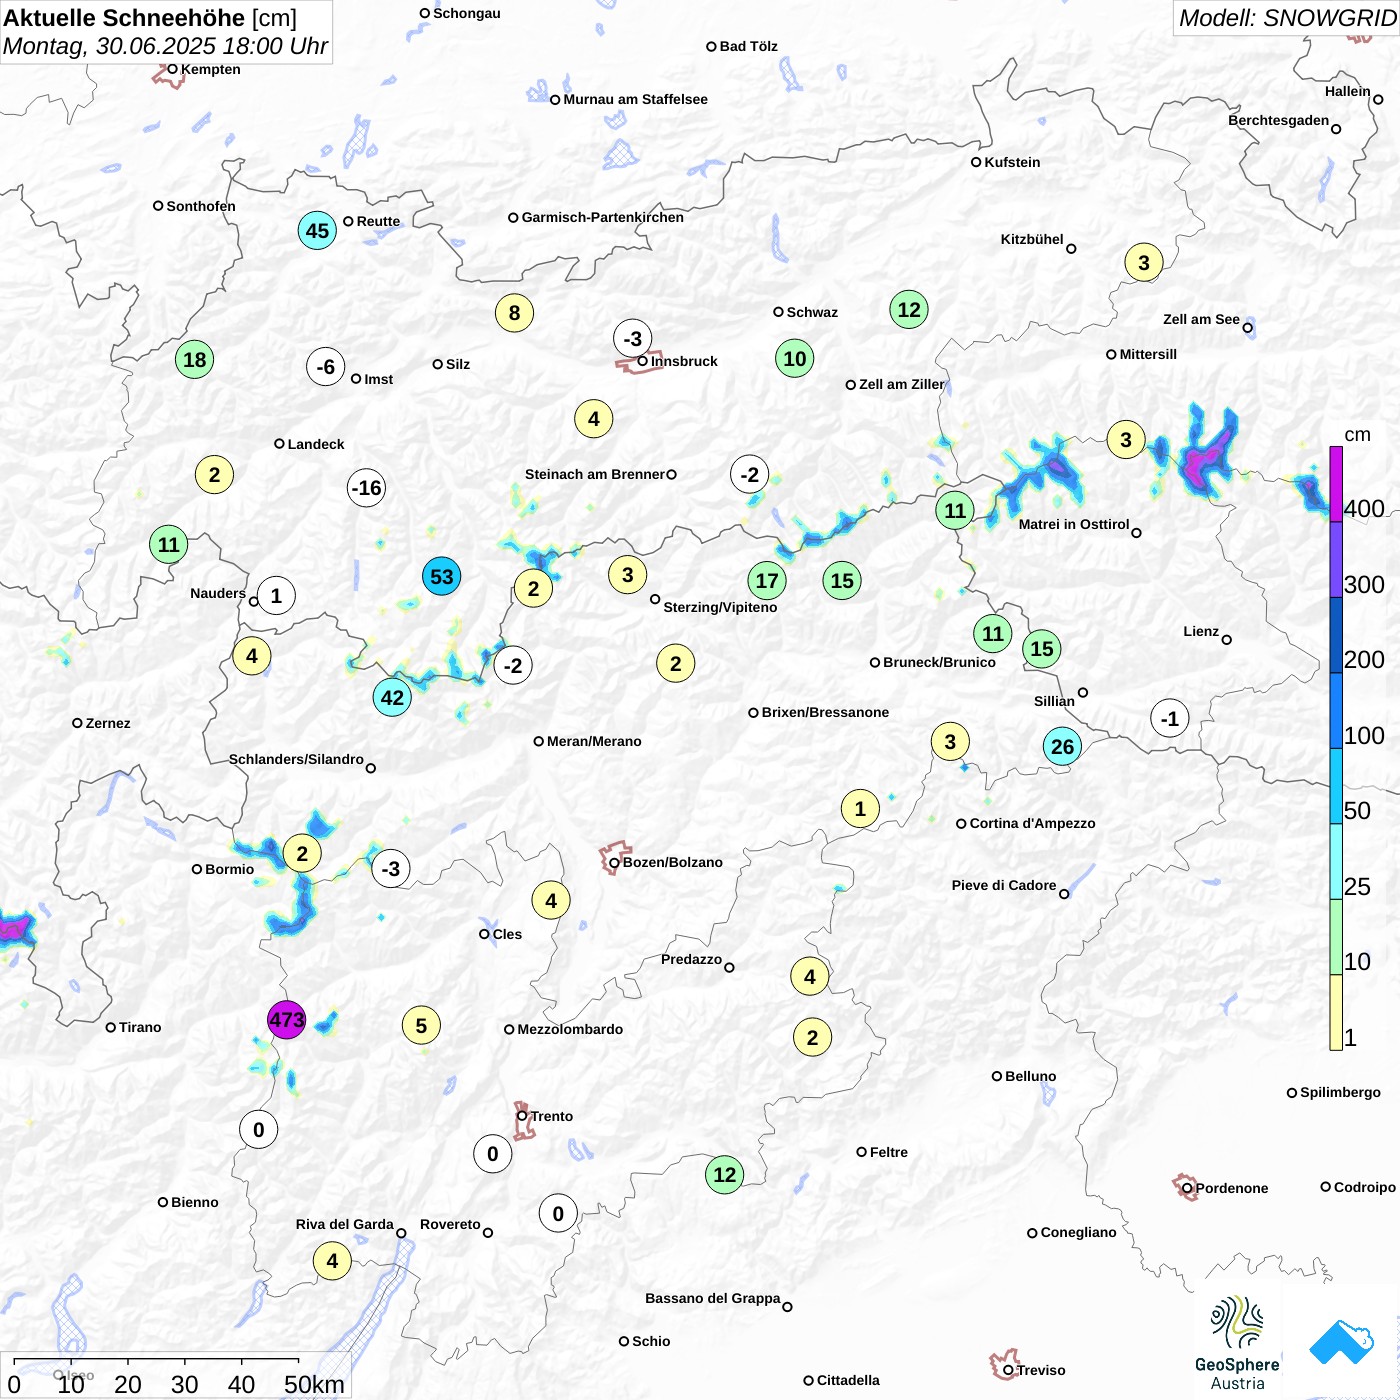Click the green 17 cm station marker

pyautogui.click(x=767, y=581)
